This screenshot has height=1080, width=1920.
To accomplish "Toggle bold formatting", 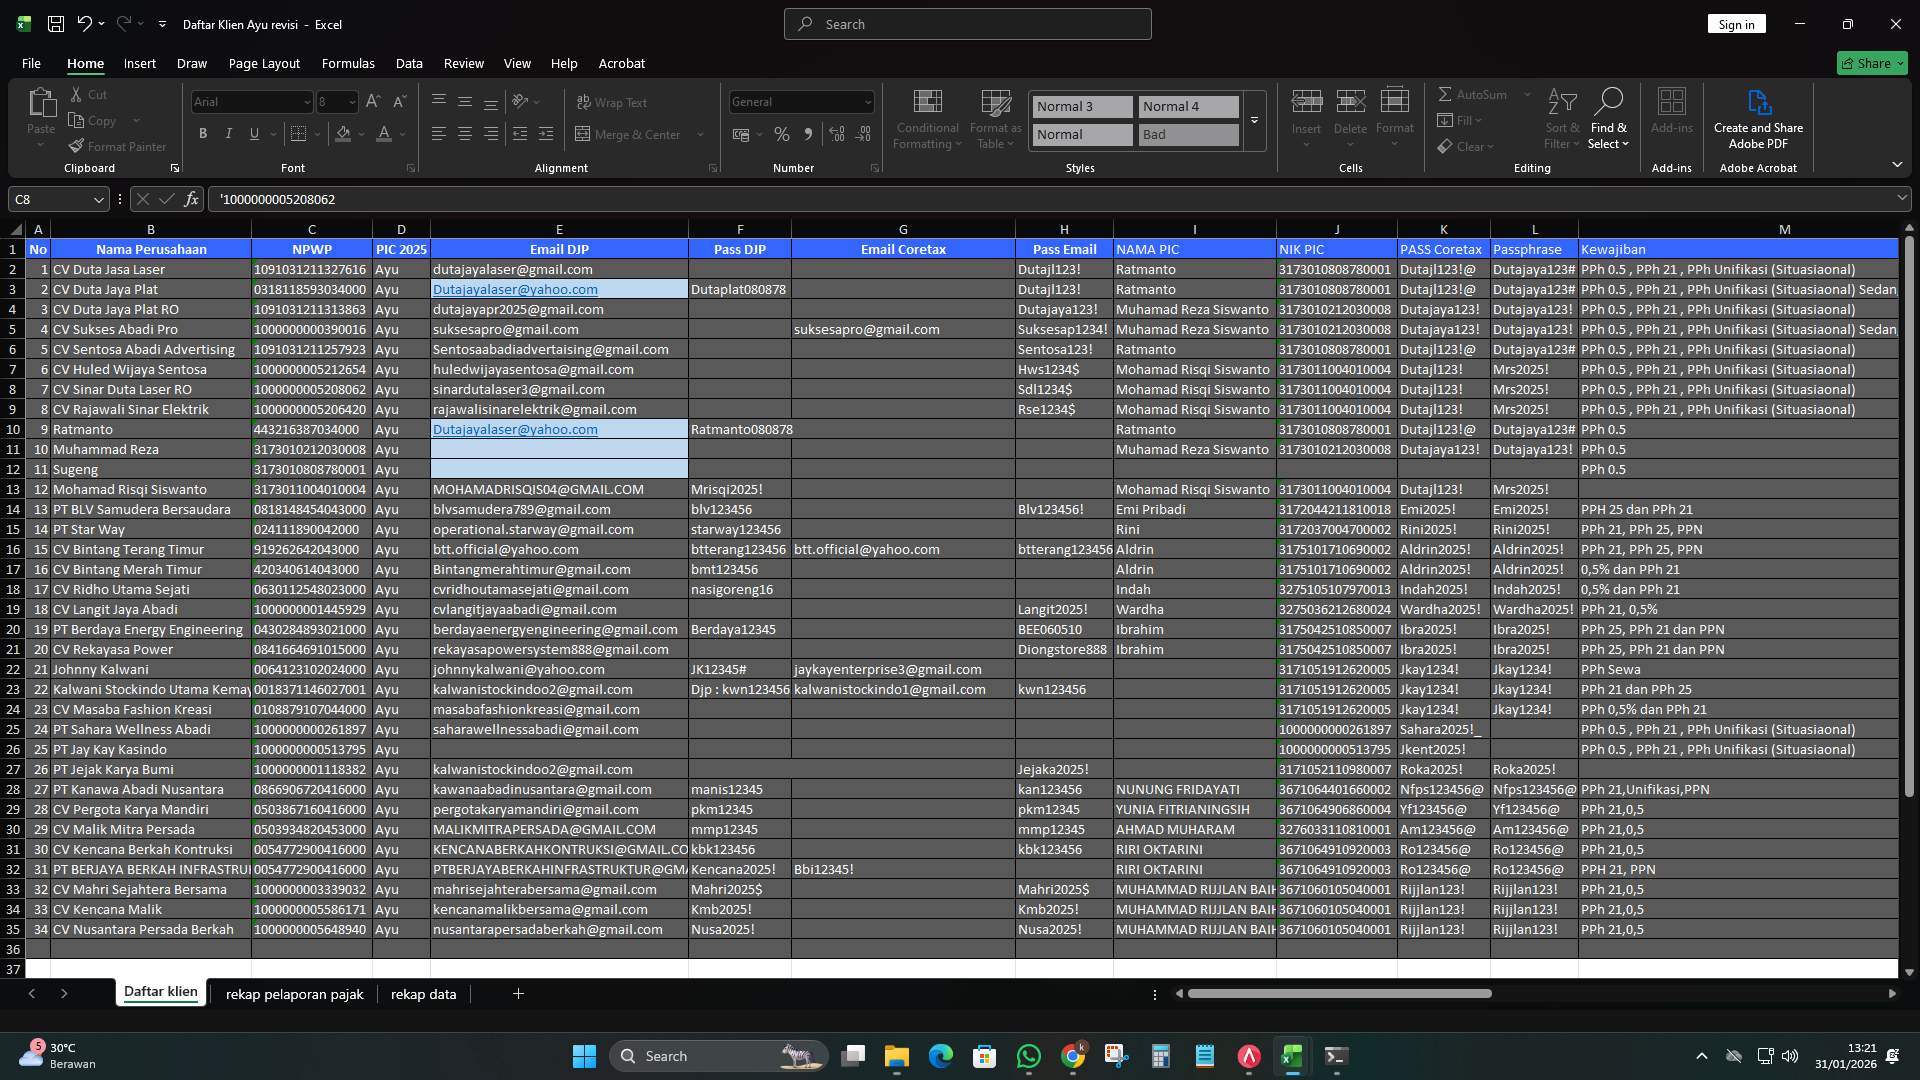I will 203,133.
